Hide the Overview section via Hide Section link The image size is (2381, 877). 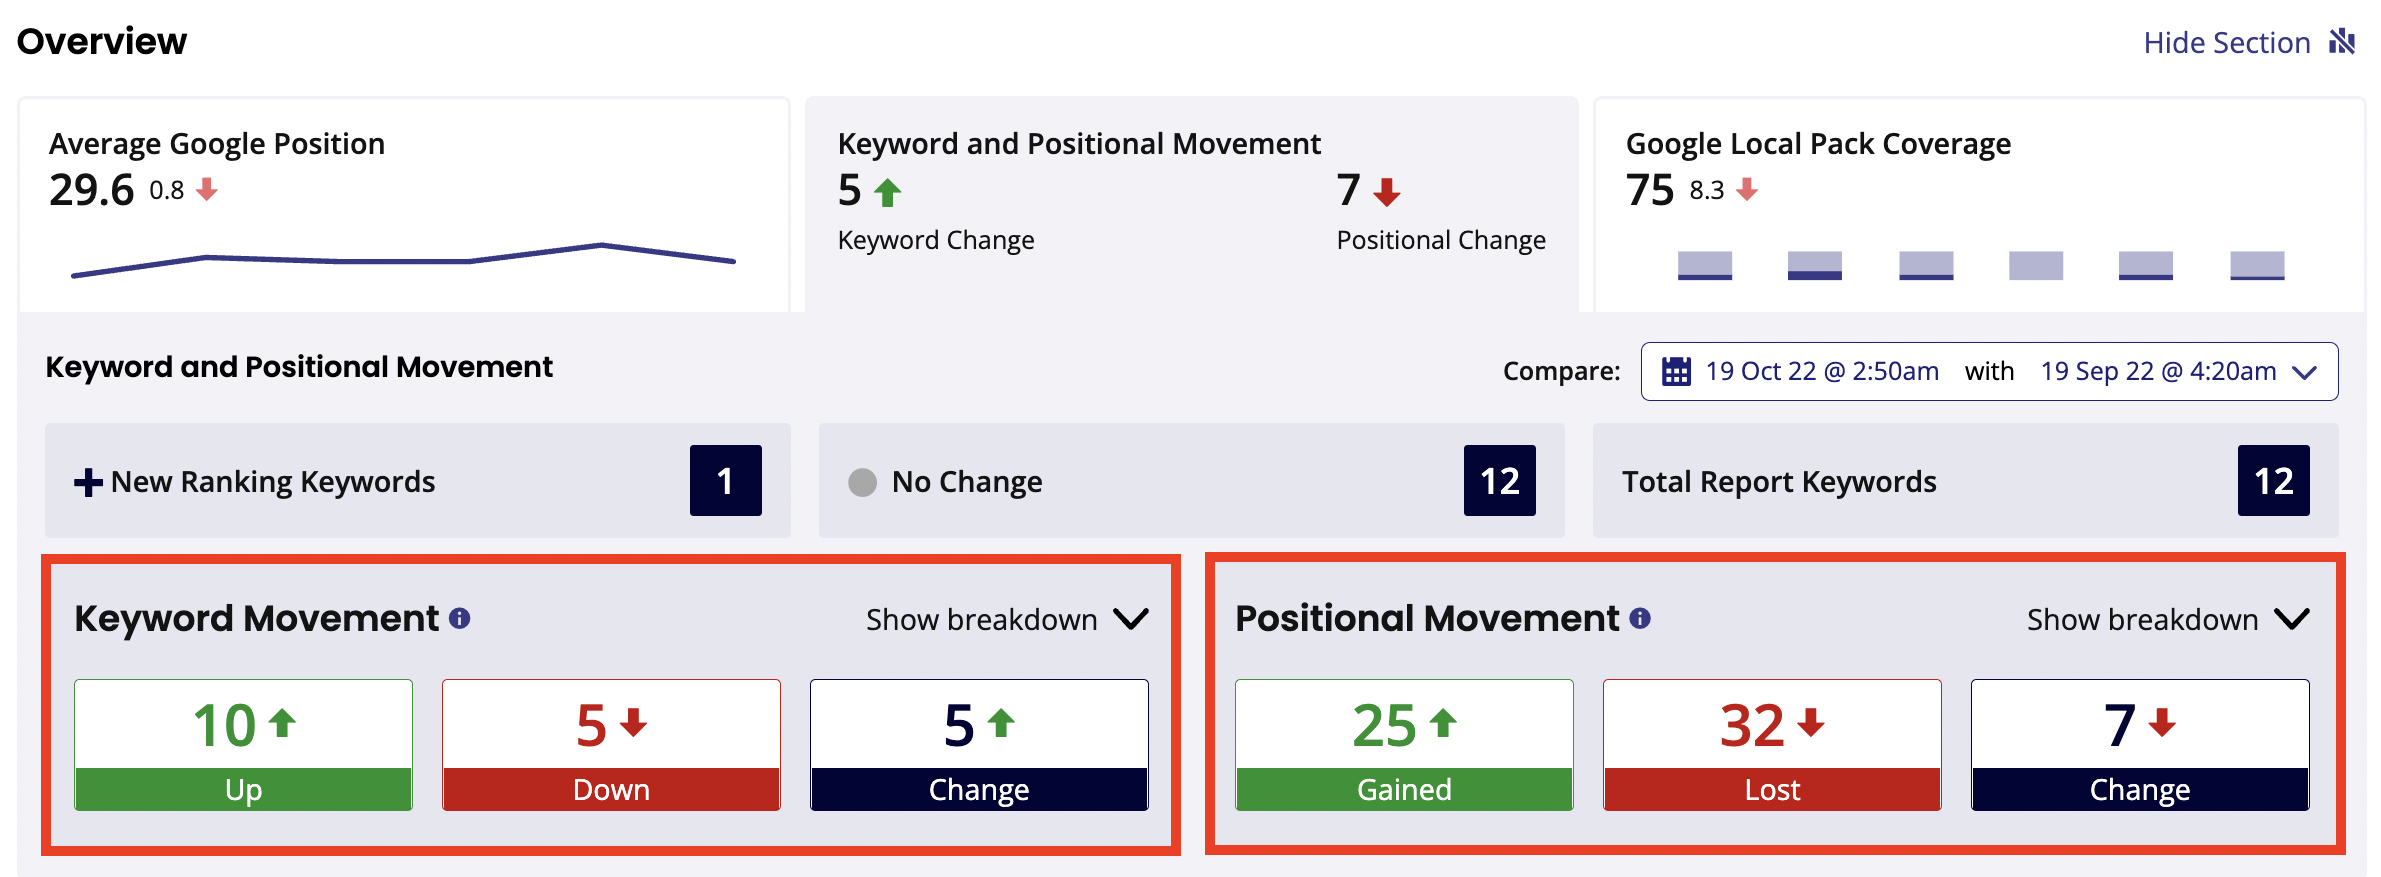[x=2227, y=42]
